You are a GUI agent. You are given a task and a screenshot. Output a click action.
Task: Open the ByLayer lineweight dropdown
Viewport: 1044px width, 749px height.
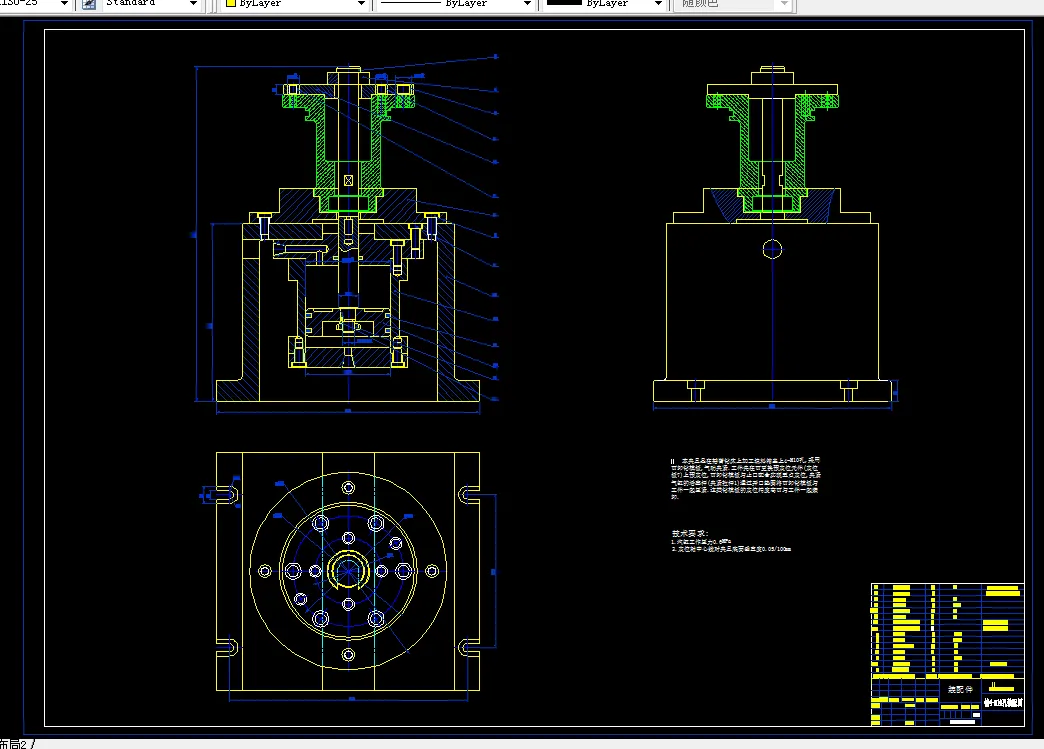[x=658, y=3]
